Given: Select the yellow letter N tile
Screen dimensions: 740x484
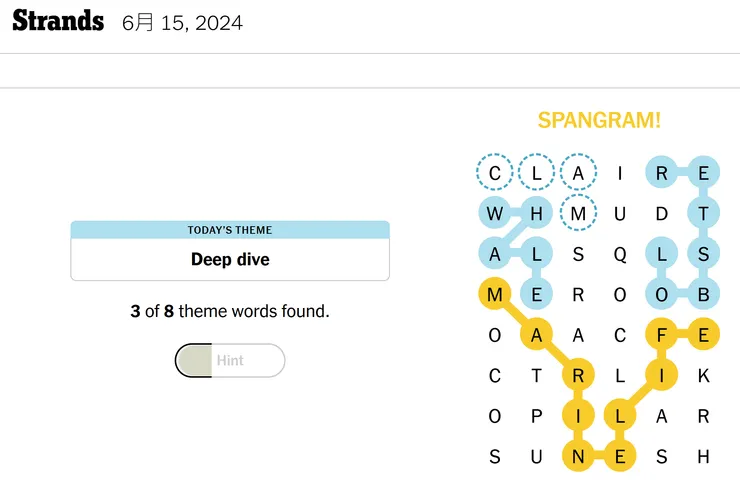Looking at the screenshot, I should click(x=578, y=457).
